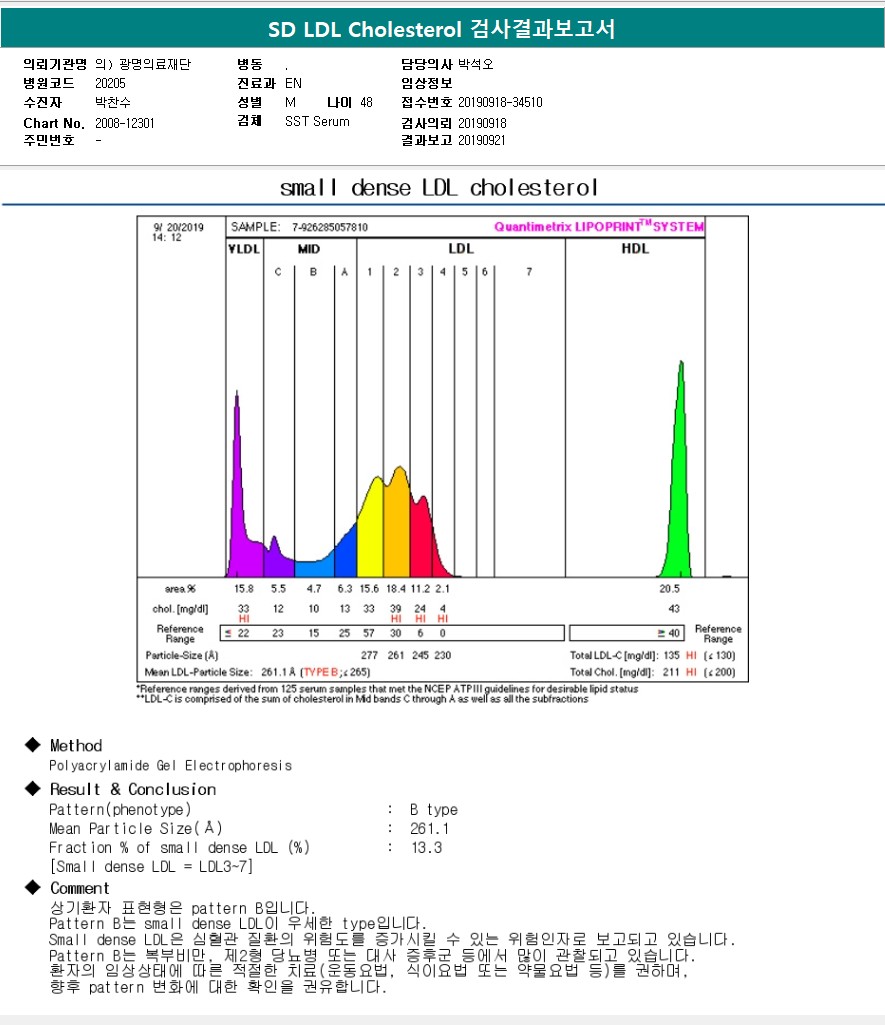Click the diamond bullet beside Comment
This screenshot has width=885, height=1025.
(32, 888)
